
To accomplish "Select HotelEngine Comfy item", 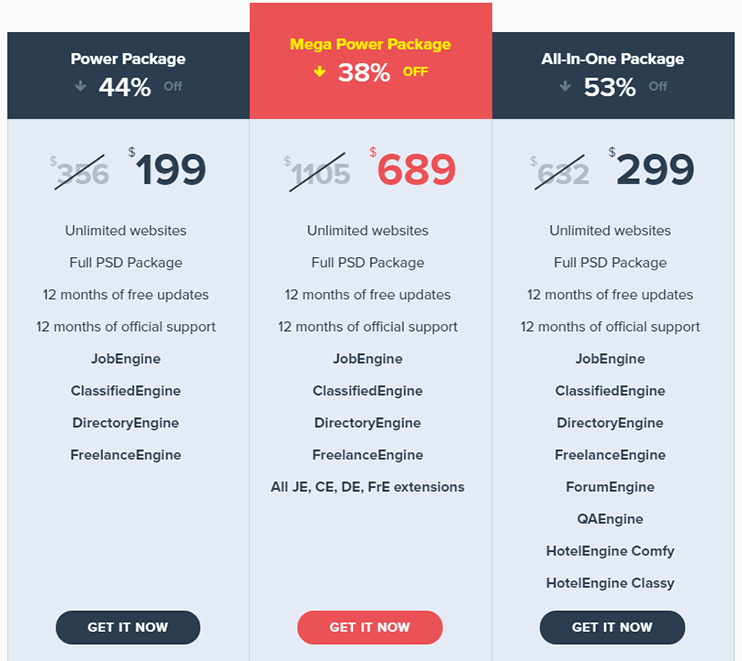I will [610, 551].
